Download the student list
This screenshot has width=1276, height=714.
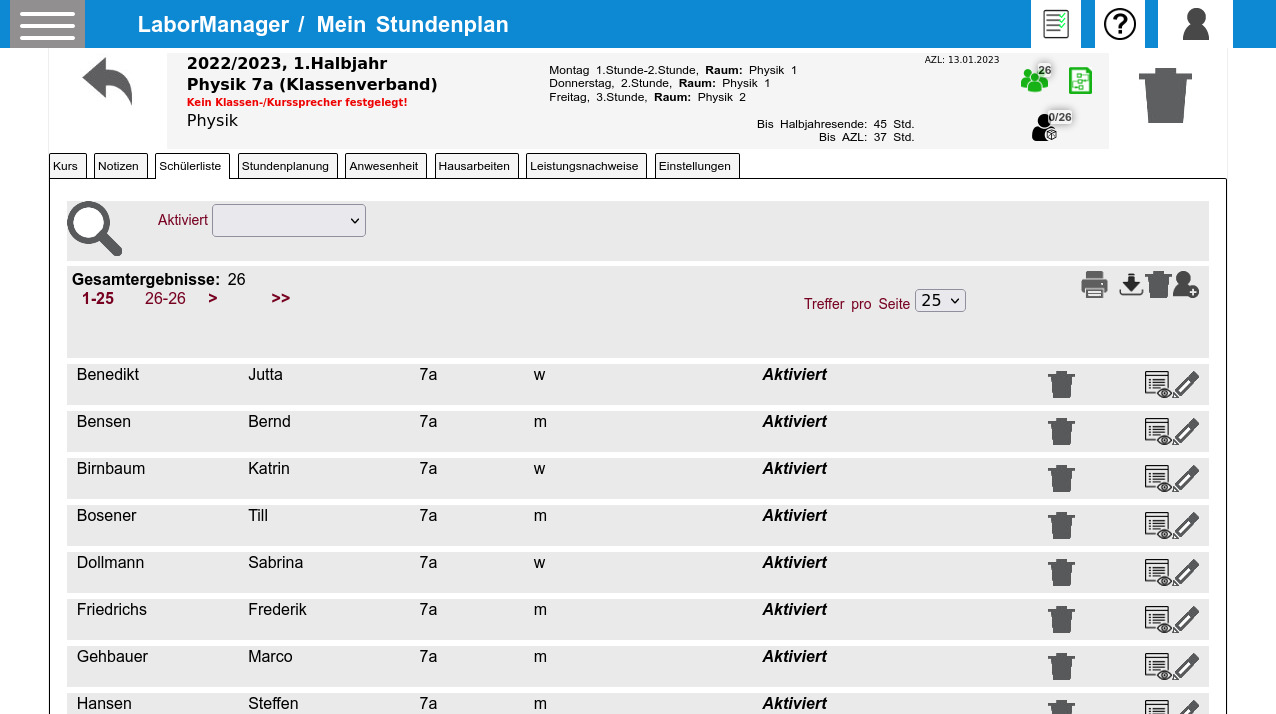pos(1131,285)
